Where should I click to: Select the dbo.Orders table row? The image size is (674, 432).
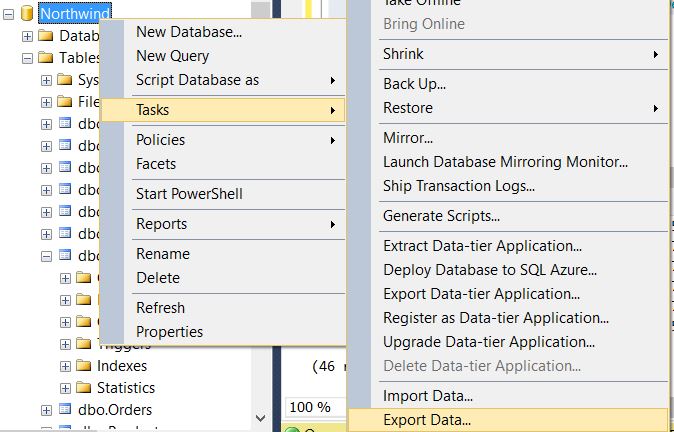[115, 410]
